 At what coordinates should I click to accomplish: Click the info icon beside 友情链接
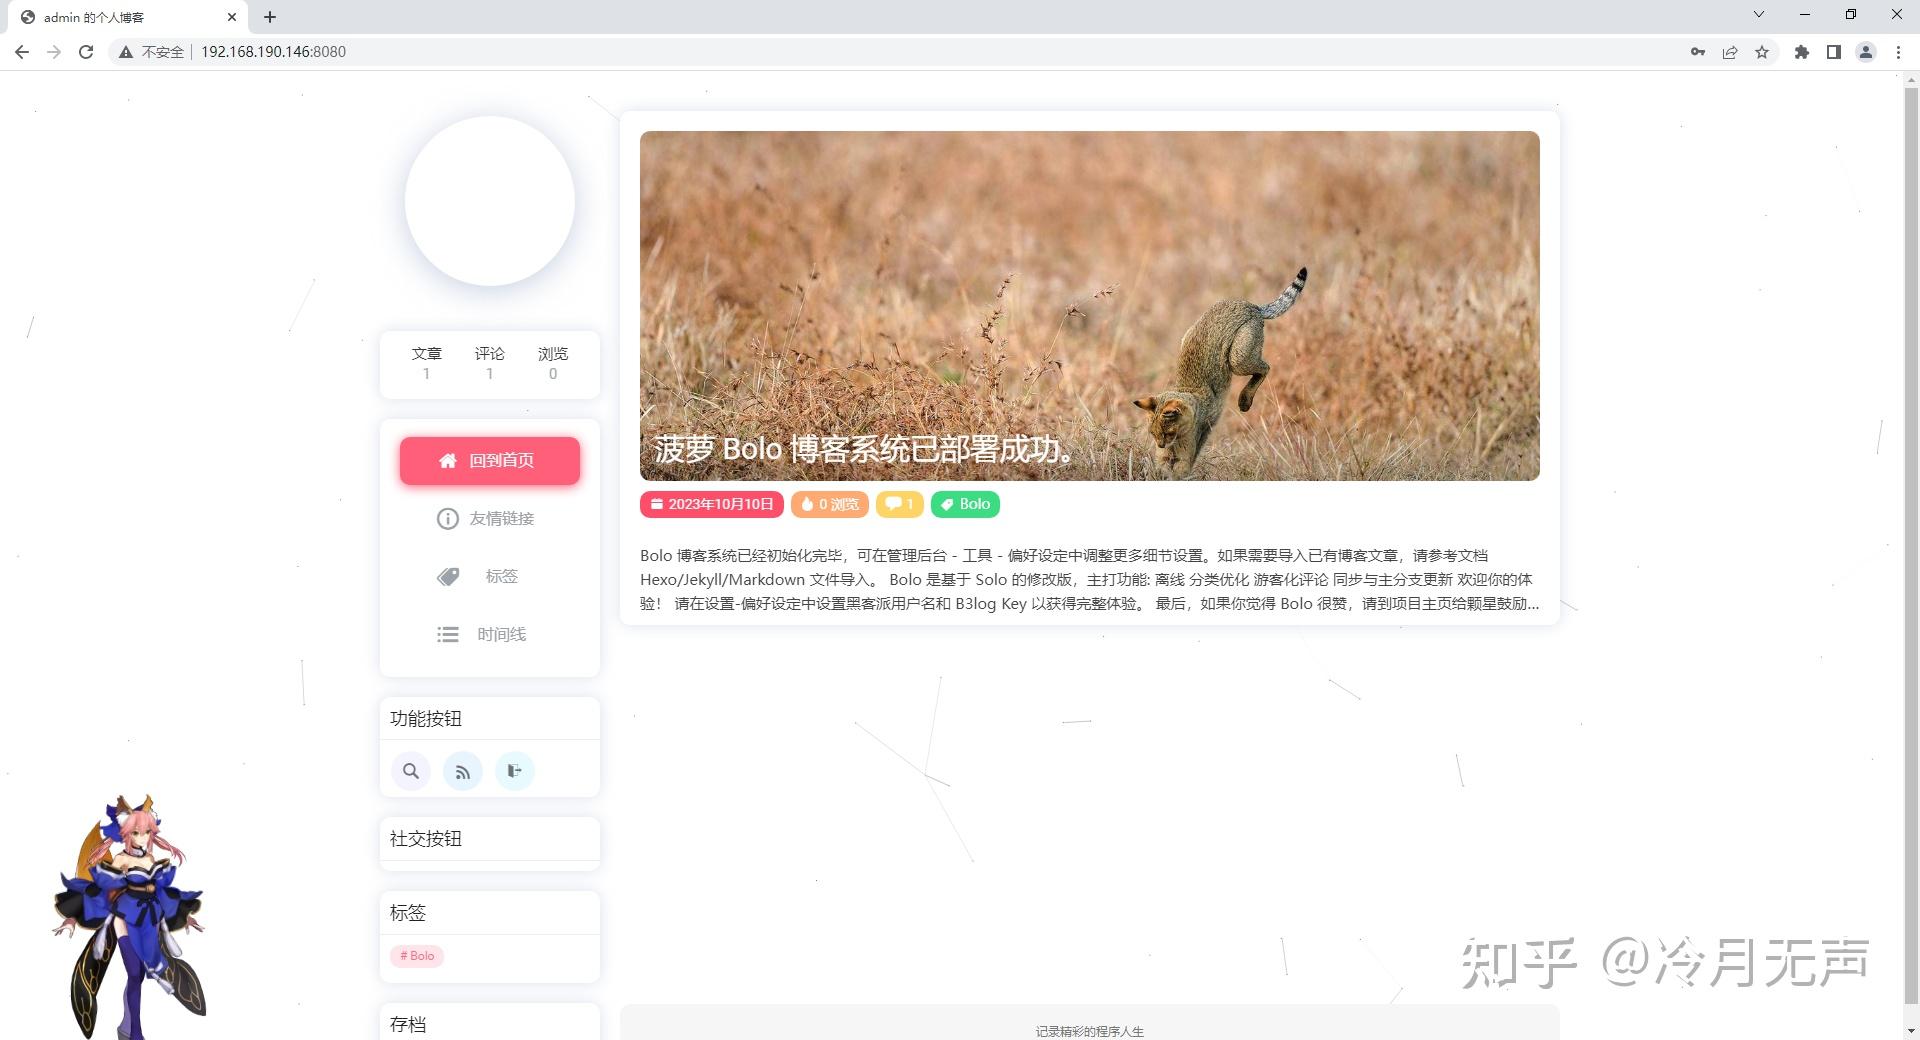coord(447,518)
